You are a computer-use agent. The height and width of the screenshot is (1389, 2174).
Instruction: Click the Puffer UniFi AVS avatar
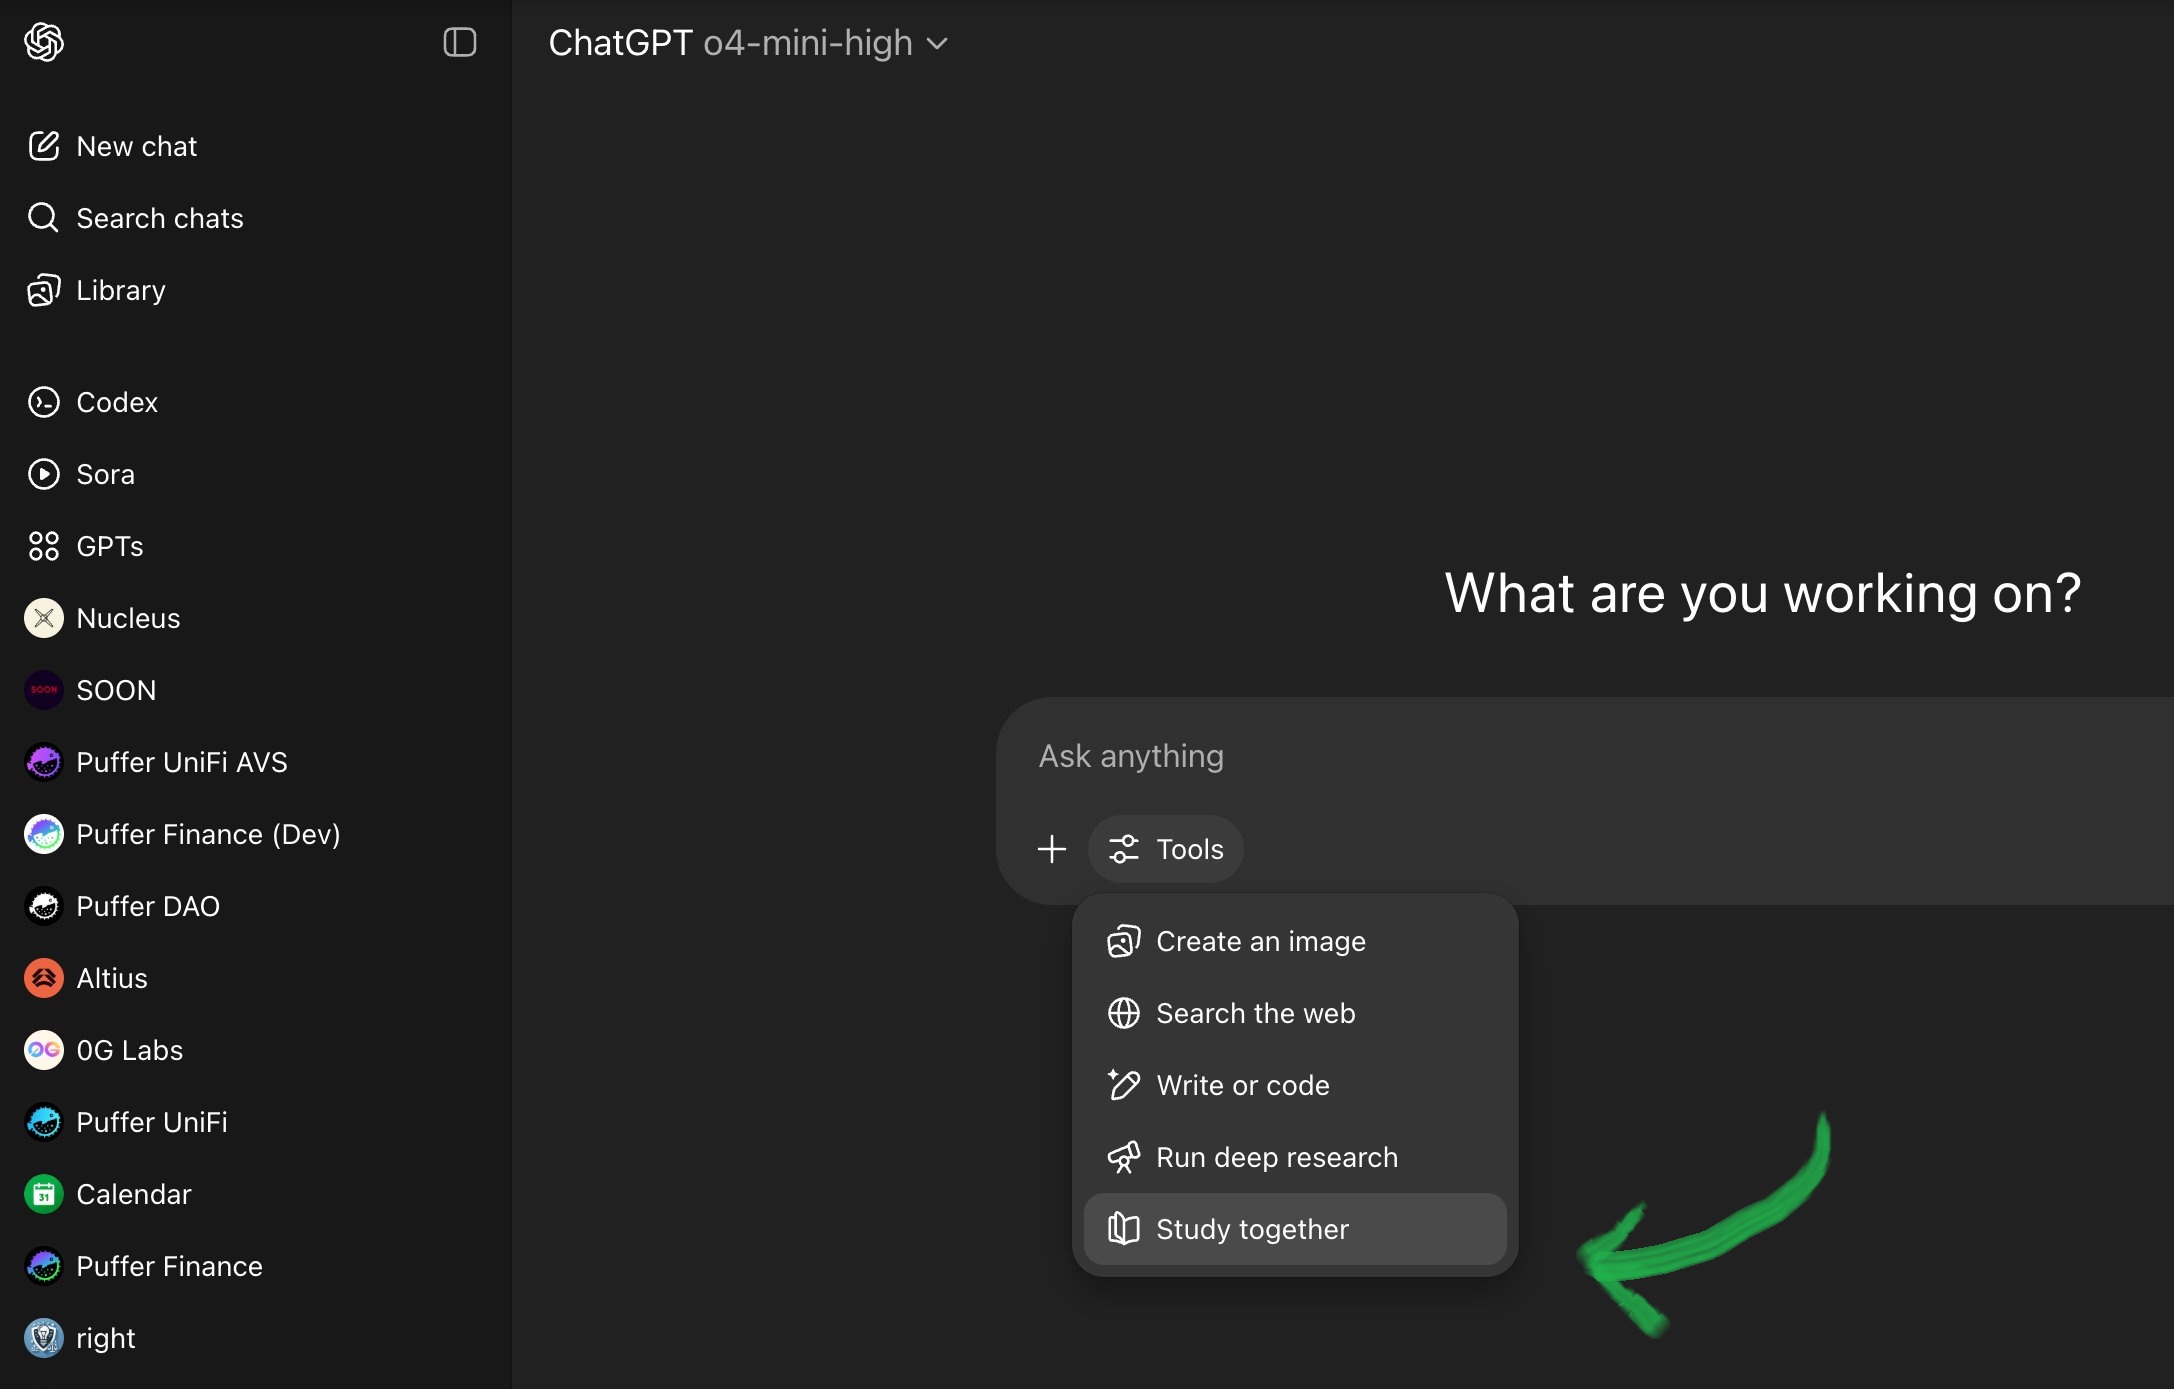point(44,762)
